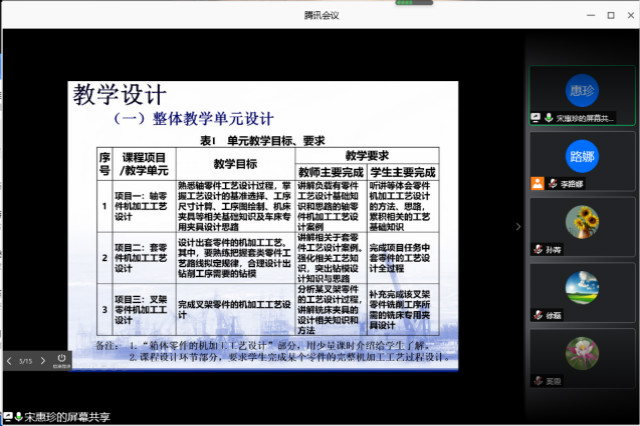Collapse the participant video sidebar using the chevron
Viewport: 640px width, 426px height.
(x=518, y=227)
